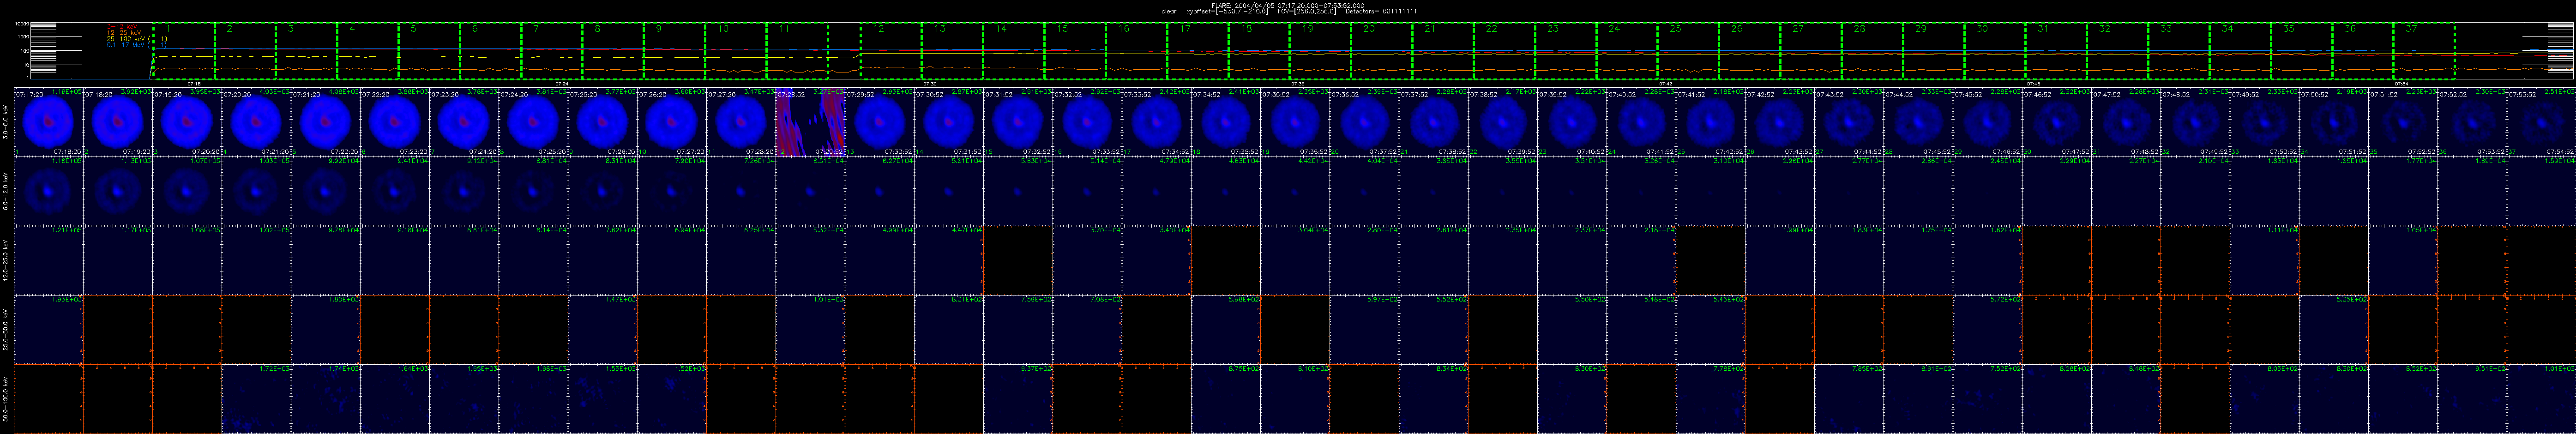Screen dimensions: 2576x434
Task: Click the 50.0-100.0 keV row label
Action: (6, 399)
